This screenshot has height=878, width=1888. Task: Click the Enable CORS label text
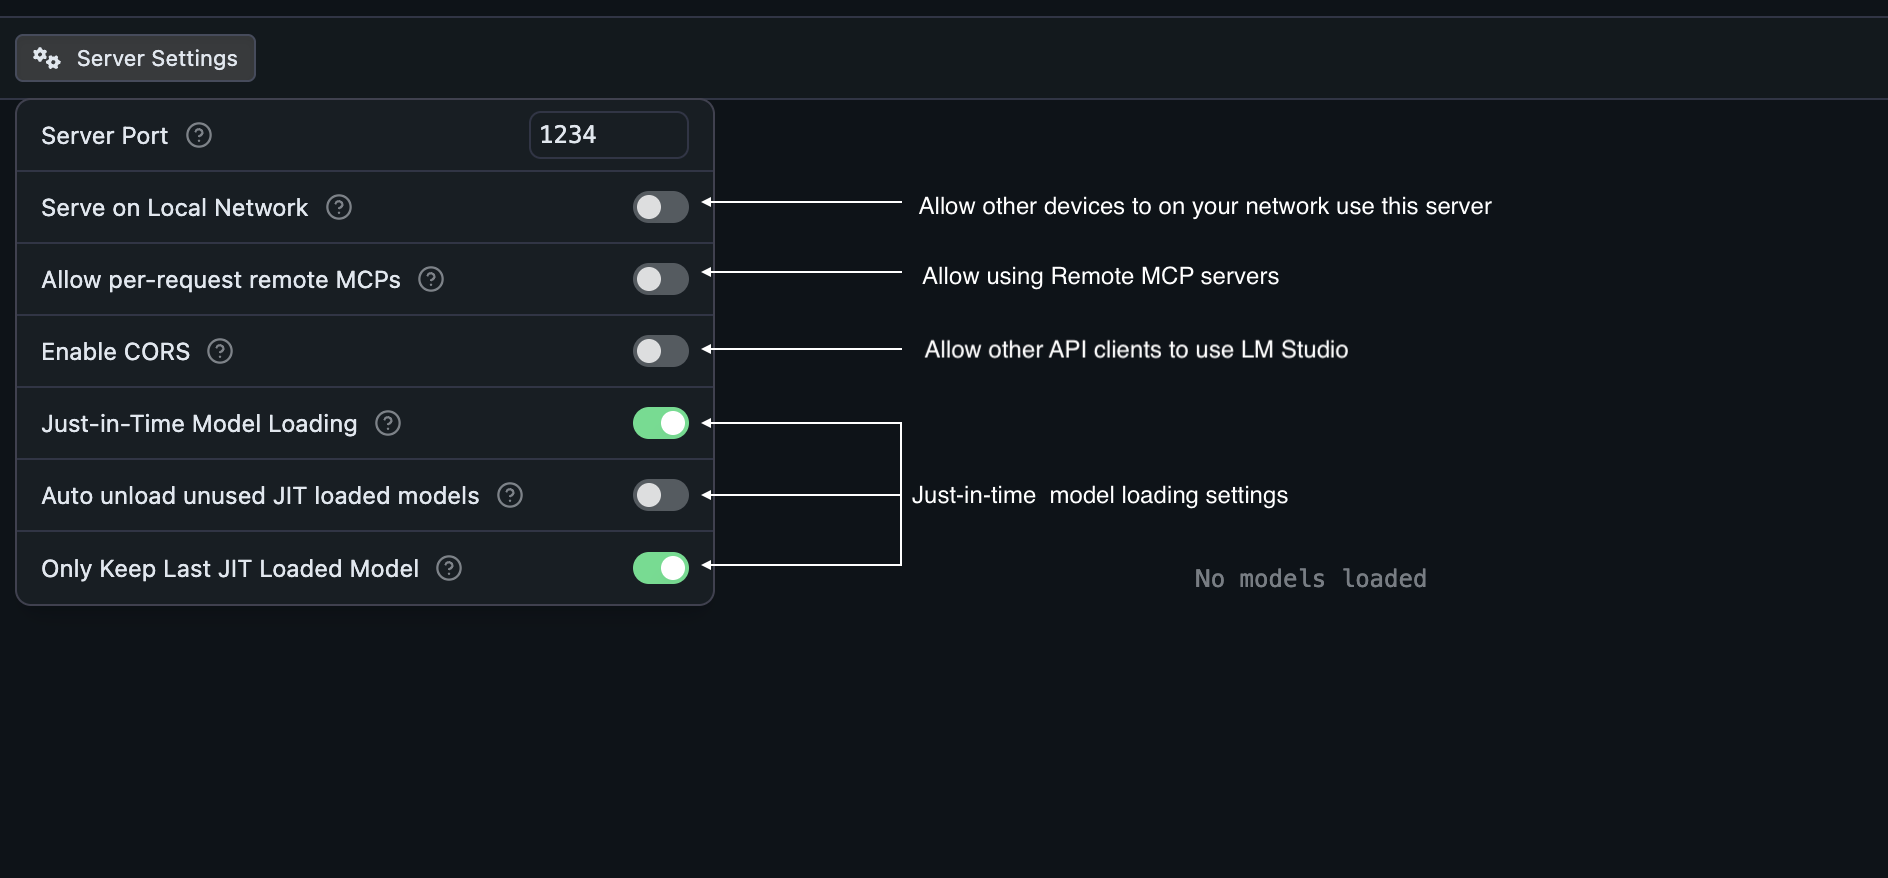(x=115, y=352)
